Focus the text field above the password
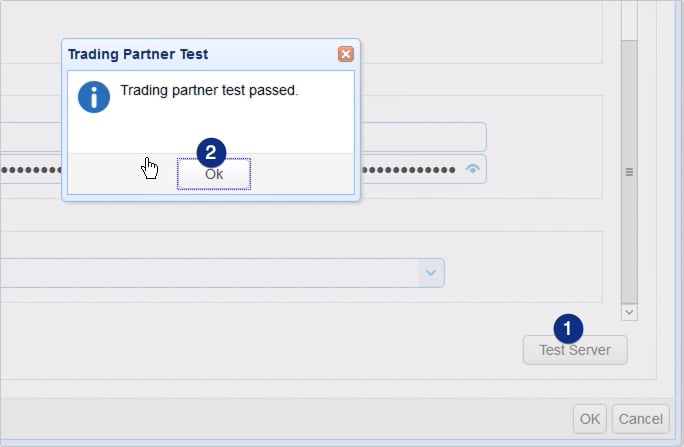The image size is (684, 447). 420,137
